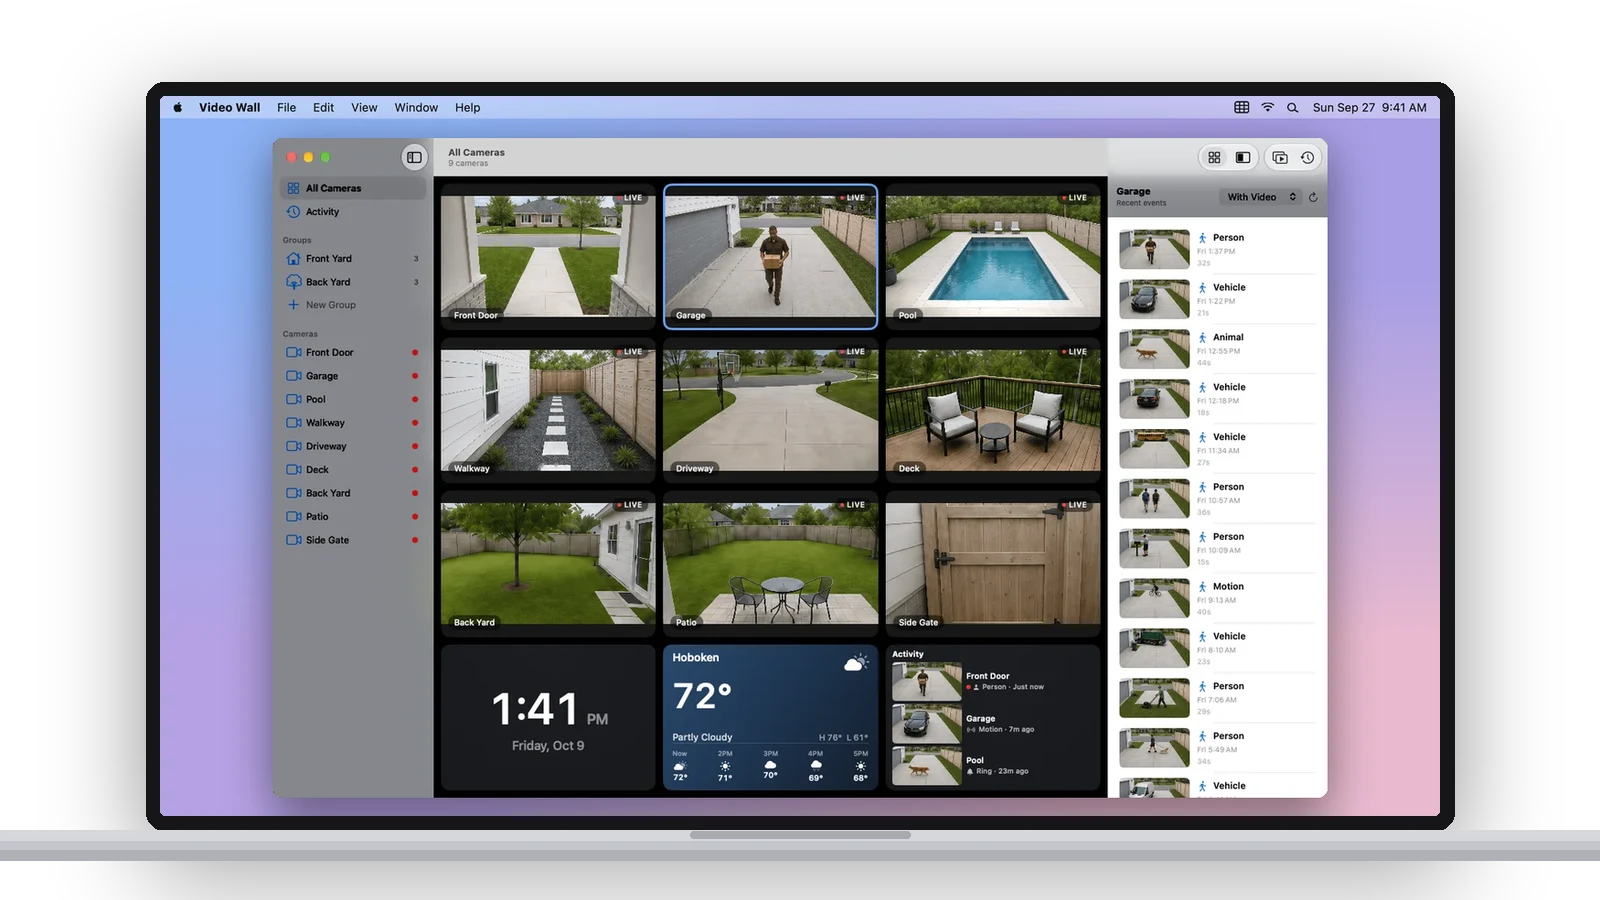Select the Driveway camera in the sidebar
Image resolution: width=1600 pixels, height=900 pixels.
pyautogui.click(x=353, y=446)
